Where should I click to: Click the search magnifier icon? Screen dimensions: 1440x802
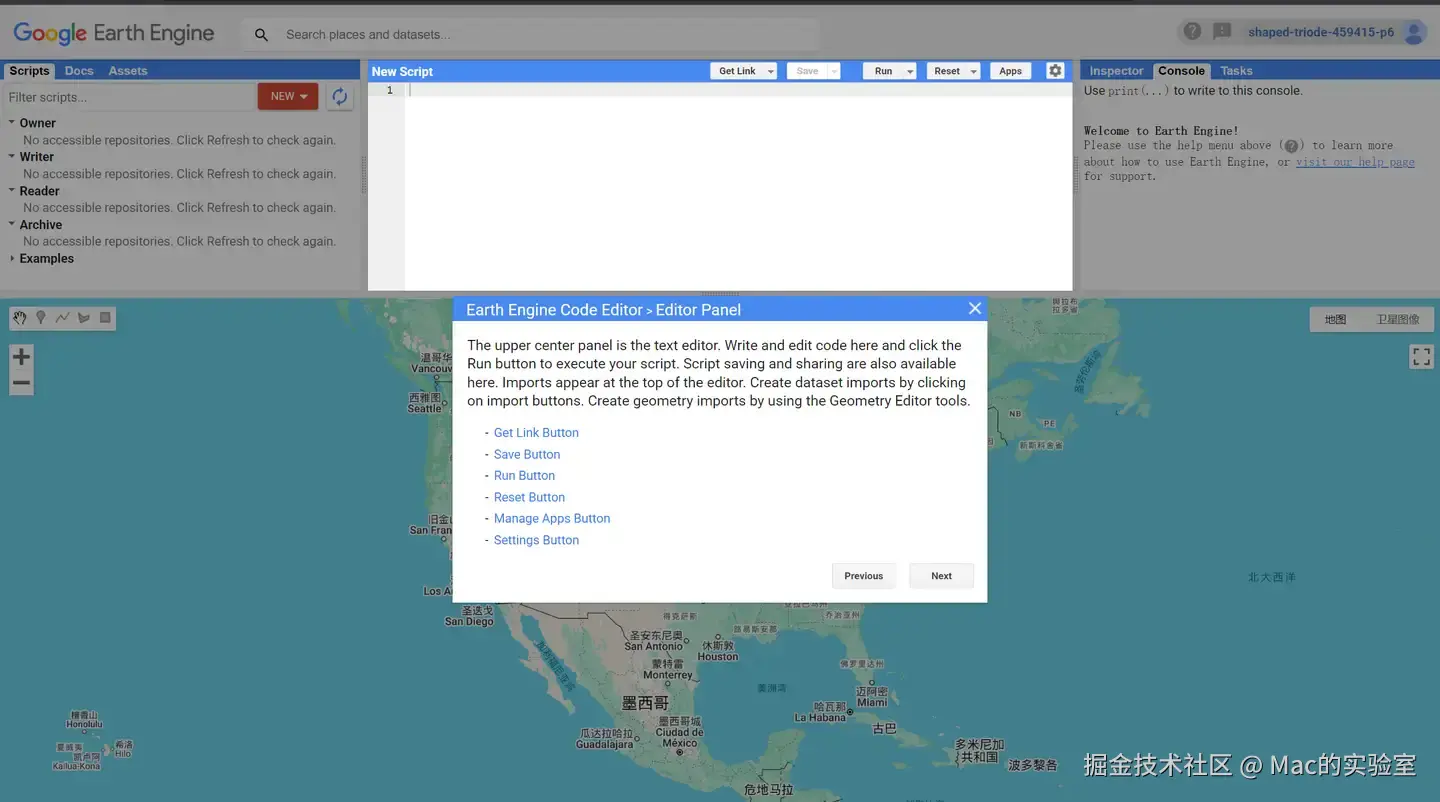coord(261,35)
